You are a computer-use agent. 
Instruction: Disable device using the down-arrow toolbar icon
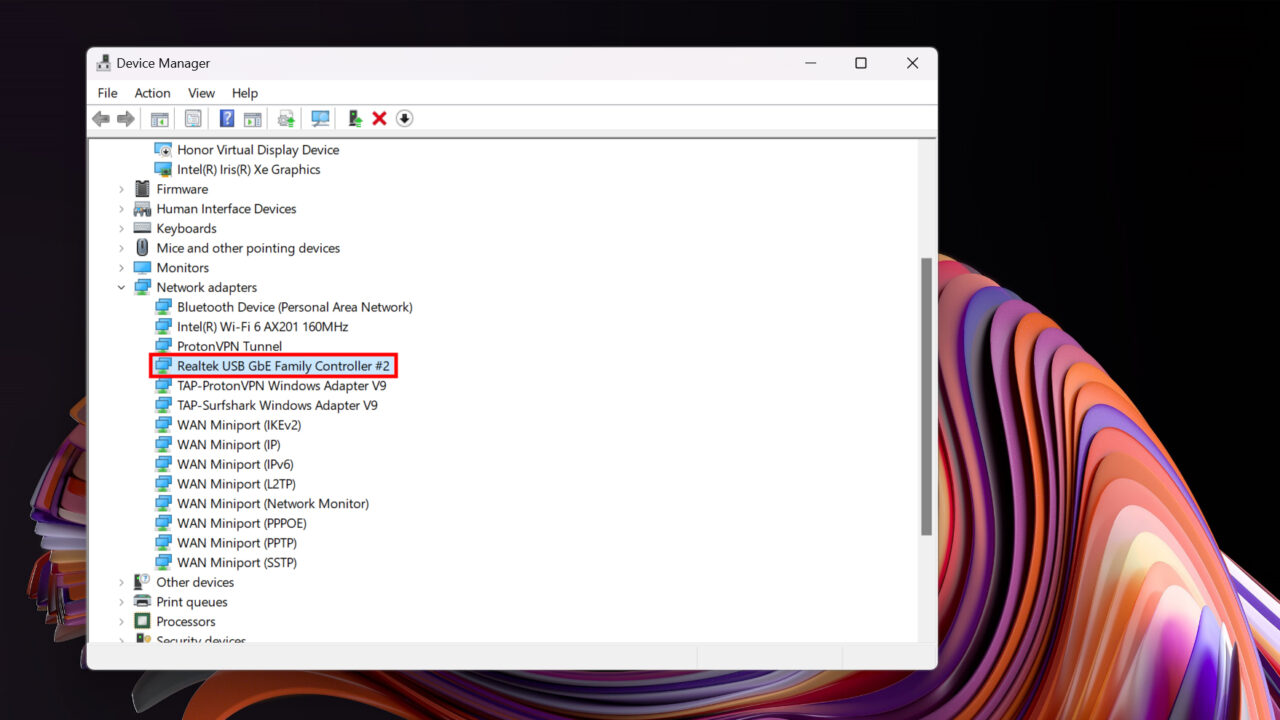pos(404,118)
